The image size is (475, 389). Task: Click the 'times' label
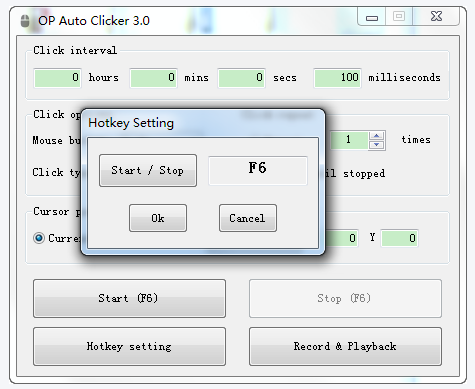point(416,140)
